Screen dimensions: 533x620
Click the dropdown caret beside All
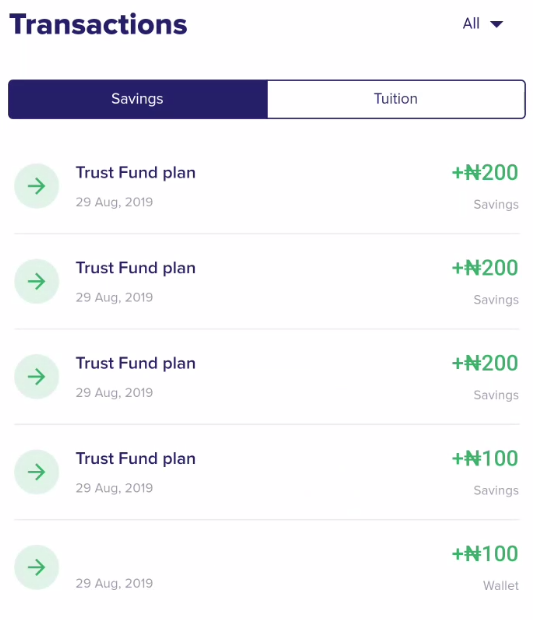point(497,25)
